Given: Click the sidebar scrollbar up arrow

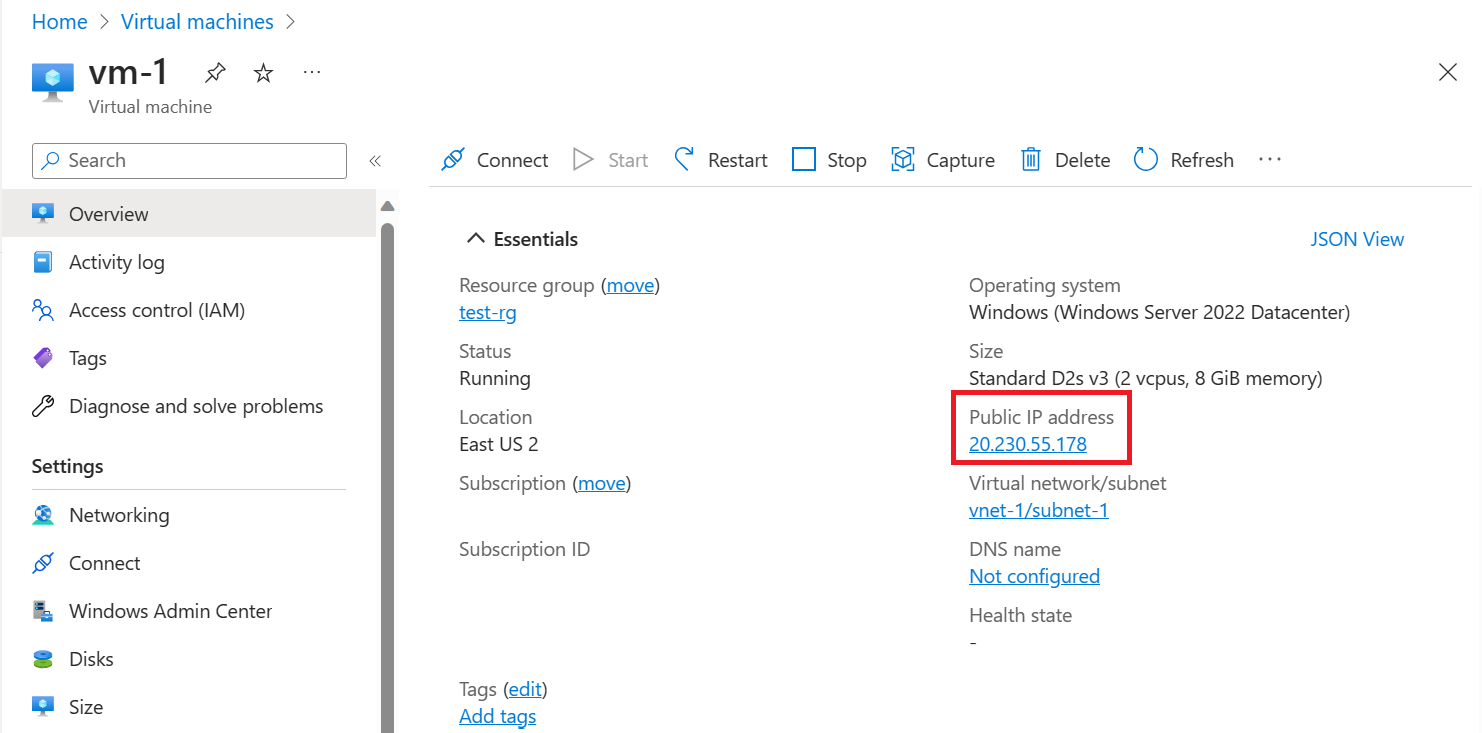Looking at the screenshot, I should pos(388,206).
